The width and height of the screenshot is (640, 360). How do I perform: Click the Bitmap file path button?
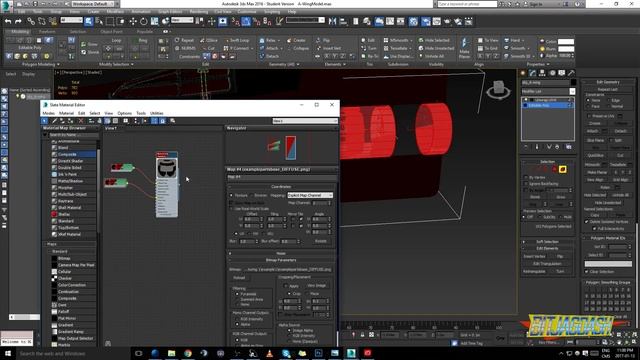(287, 270)
